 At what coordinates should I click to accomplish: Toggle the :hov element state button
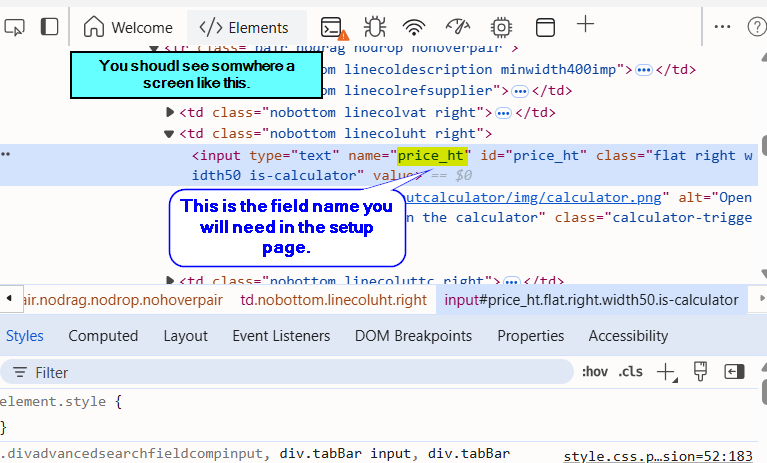(594, 372)
